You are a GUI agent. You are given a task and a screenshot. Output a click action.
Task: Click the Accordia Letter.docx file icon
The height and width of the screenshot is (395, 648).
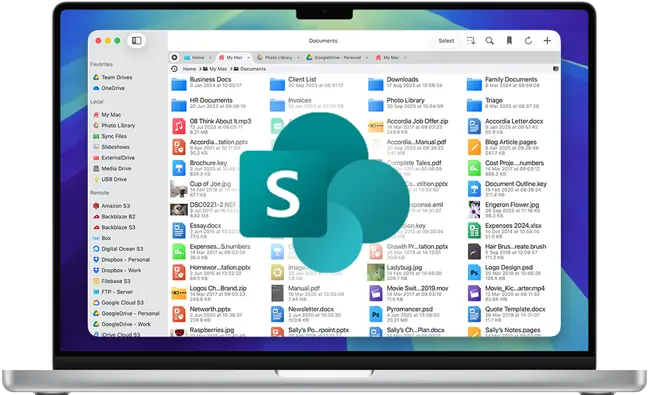point(474,126)
